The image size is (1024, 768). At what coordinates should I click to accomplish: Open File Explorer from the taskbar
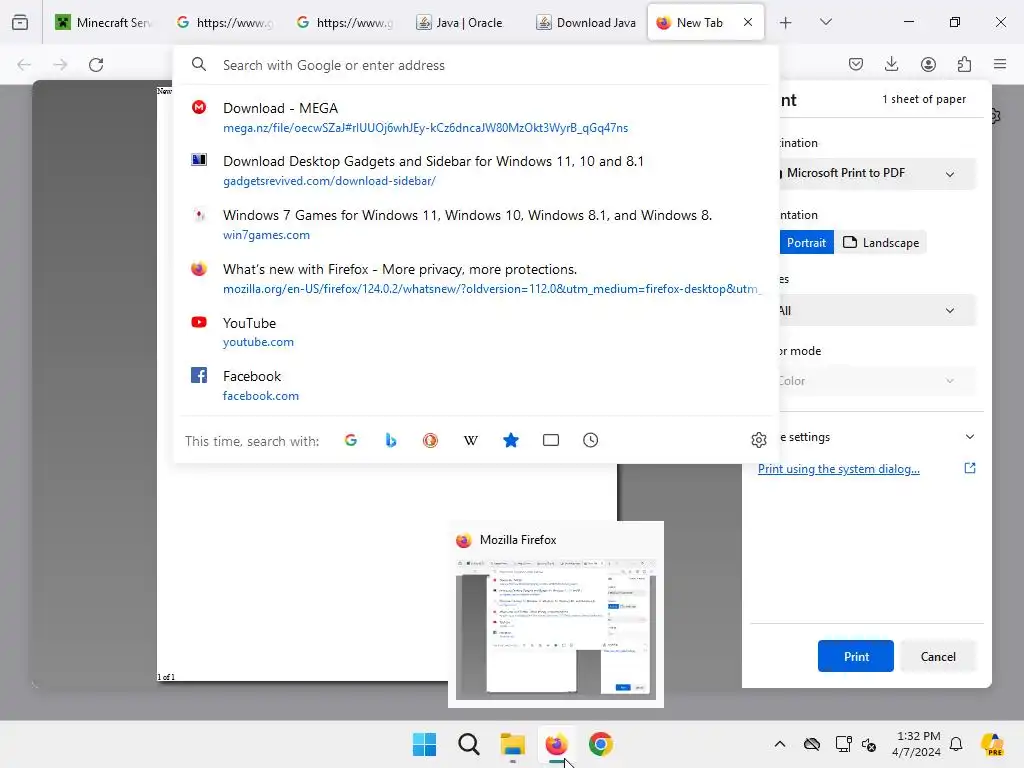(x=513, y=744)
